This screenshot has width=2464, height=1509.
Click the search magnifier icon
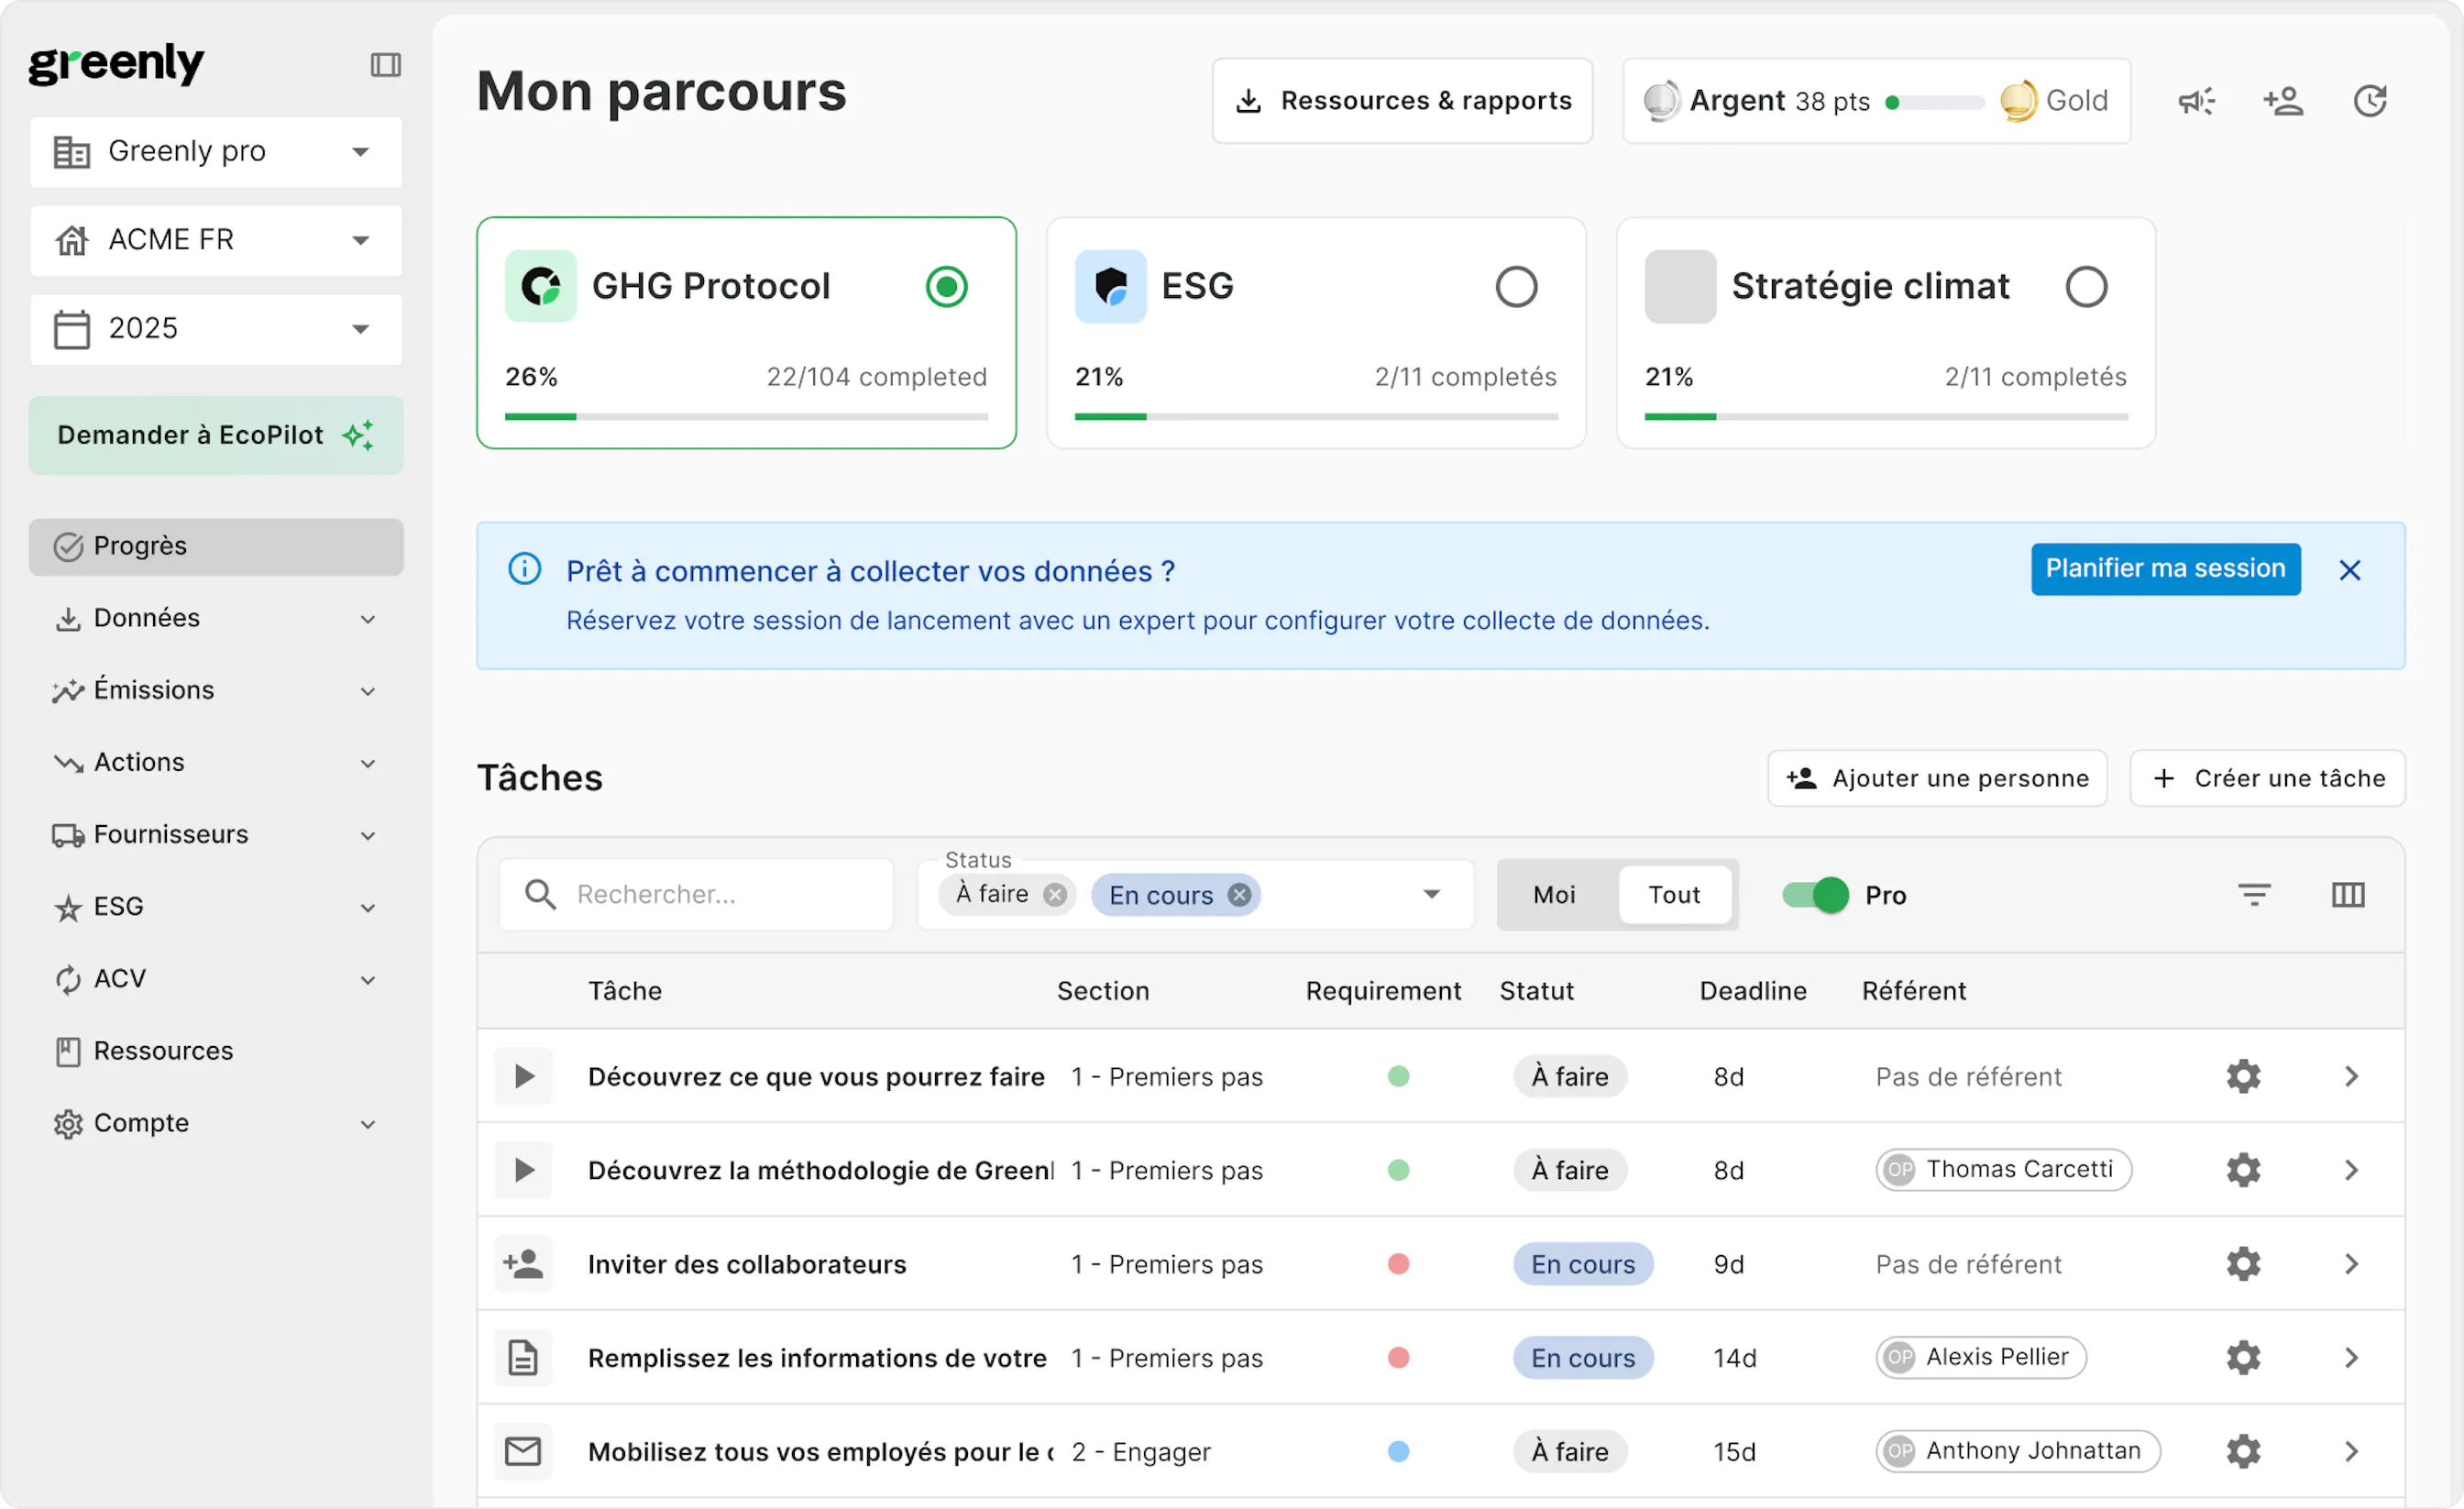540,894
